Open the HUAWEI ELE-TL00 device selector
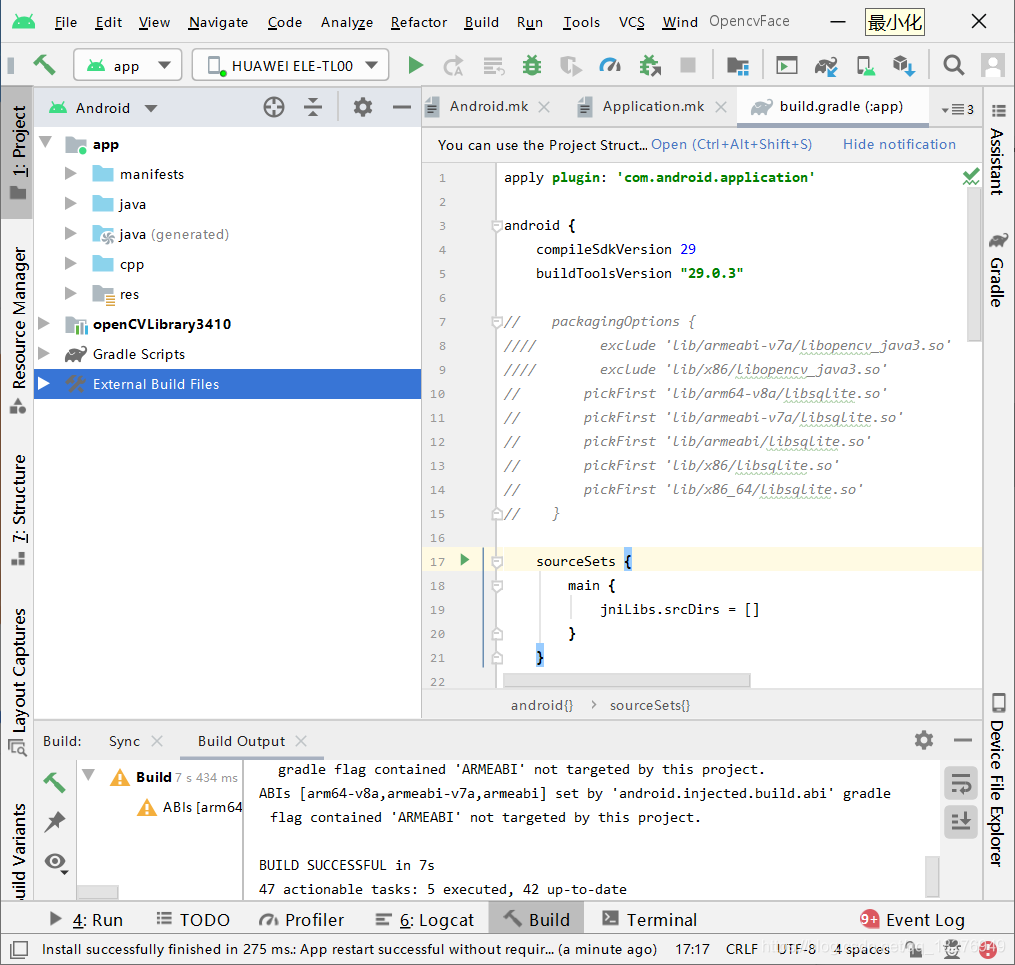Screen dimensions: 1015x965 click(x=289, y=64)
